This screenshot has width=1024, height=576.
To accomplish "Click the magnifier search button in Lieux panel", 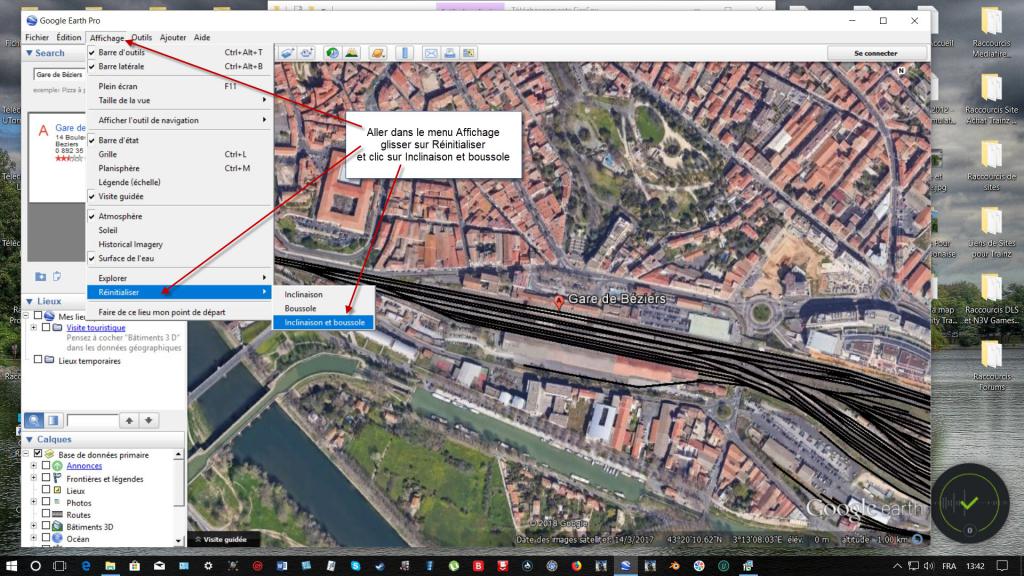I will tap(34, 420).
